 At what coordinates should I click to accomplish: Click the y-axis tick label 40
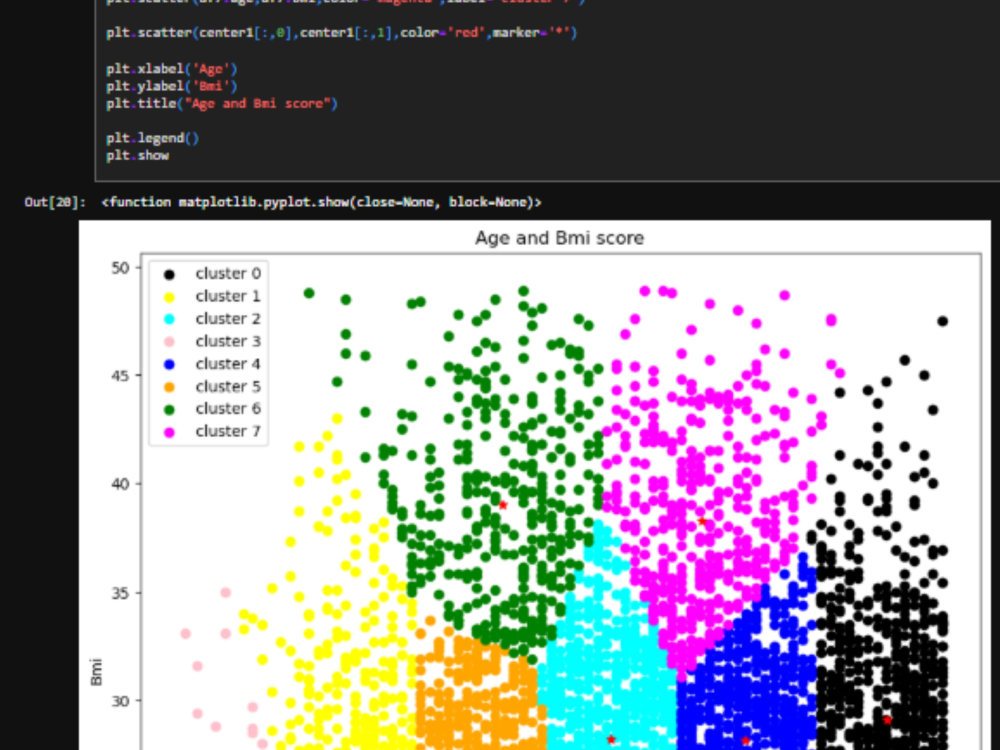point(120,484)
